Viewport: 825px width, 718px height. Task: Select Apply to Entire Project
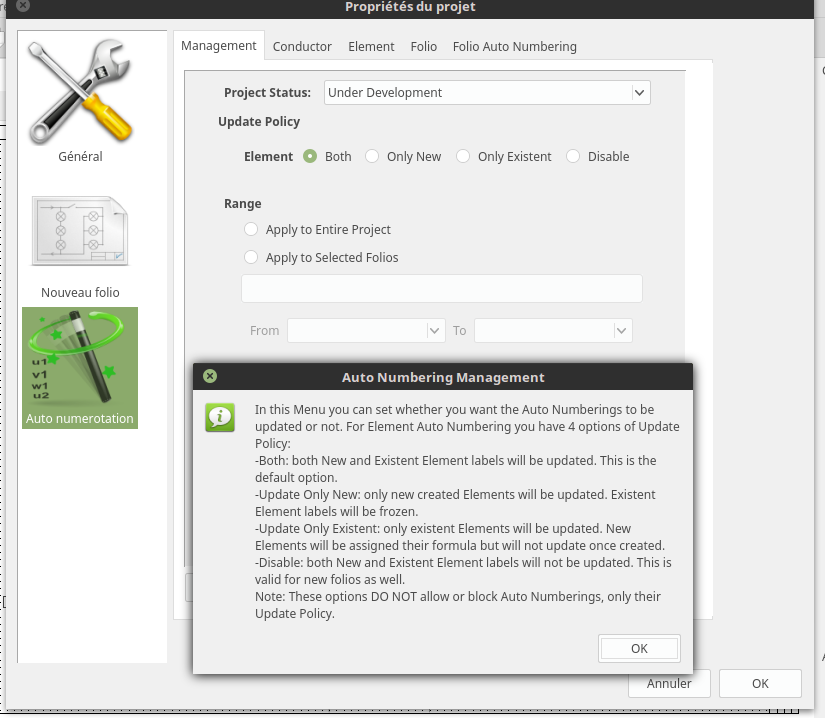(x=251, y=229)
